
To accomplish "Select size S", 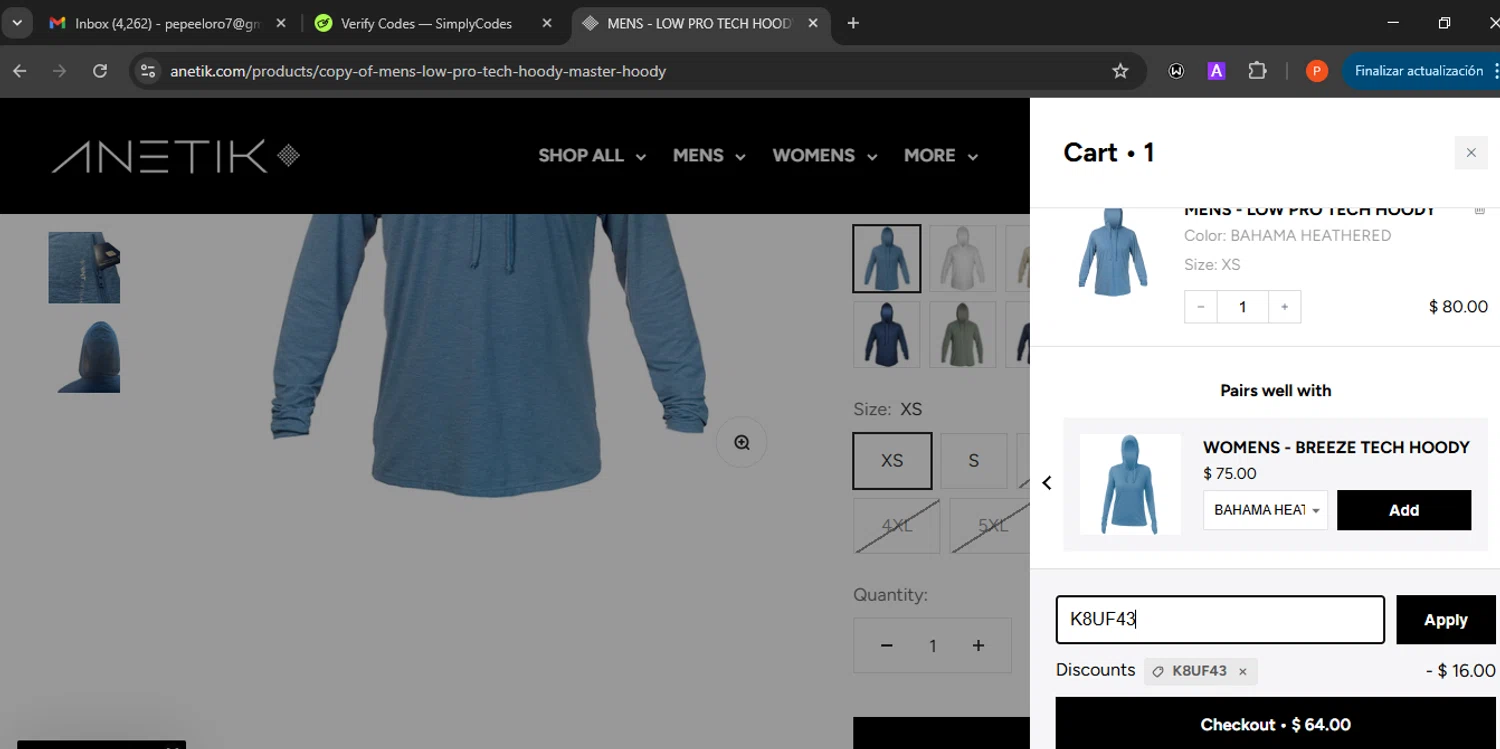I will pos(974,461).
